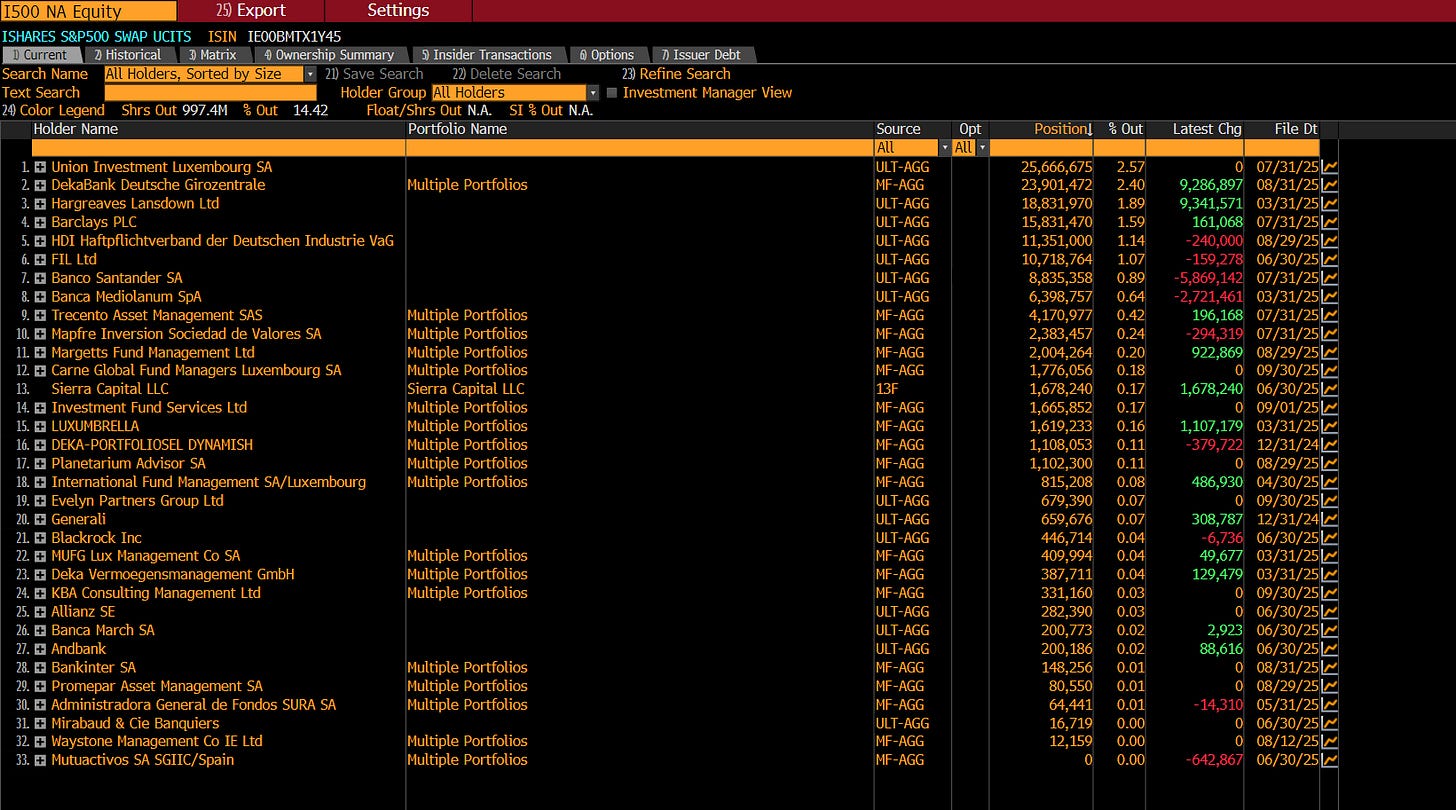Sort by the Latest Chg column header
The image size is (1456, 810).
pyautogui.click(x=1207, y=129)
